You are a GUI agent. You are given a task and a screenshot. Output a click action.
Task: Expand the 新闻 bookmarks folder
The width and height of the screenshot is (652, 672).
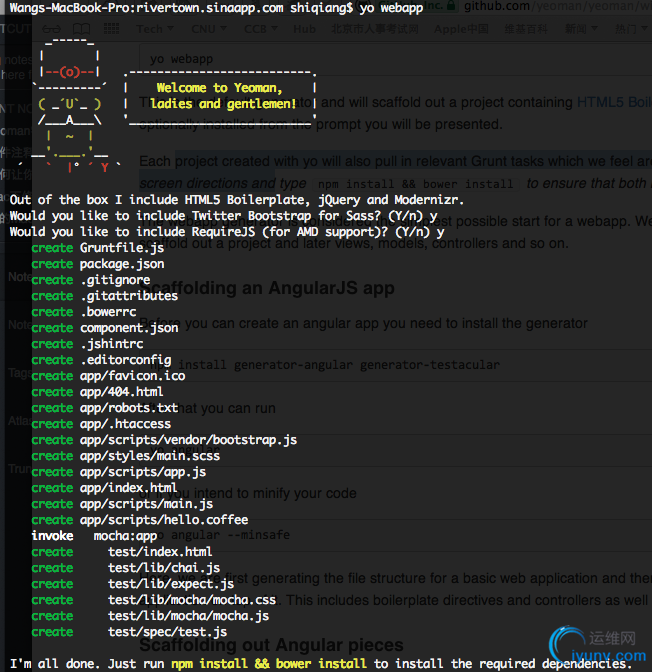tap(581, 29)
